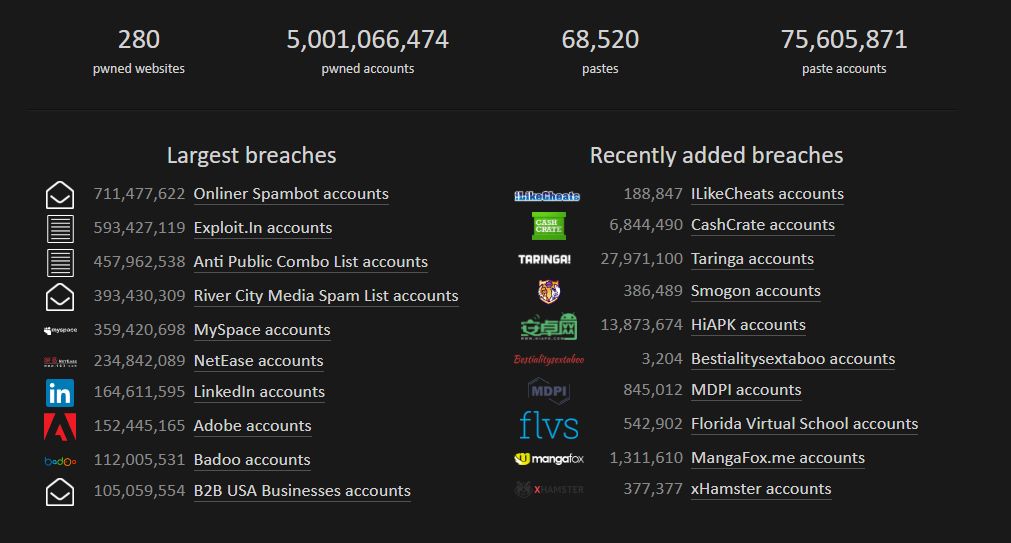Viewport: 1011px width, 543px height.
Task: Click the MySpace logo icon
Action: pyautogui.click(x=60, y=330)
